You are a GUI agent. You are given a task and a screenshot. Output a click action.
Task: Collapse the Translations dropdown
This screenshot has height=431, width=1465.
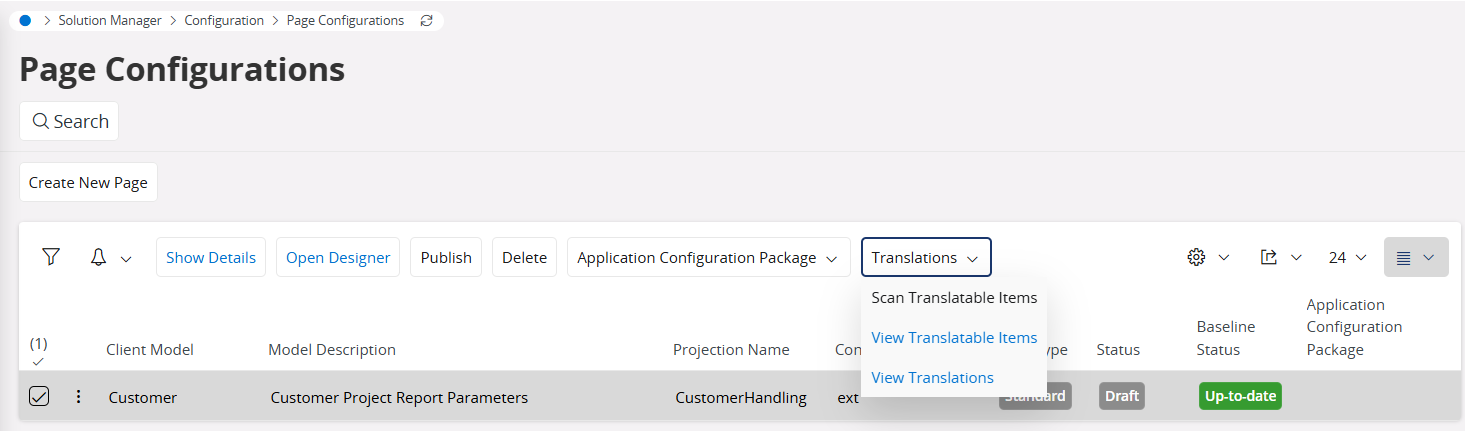[925, 257]
